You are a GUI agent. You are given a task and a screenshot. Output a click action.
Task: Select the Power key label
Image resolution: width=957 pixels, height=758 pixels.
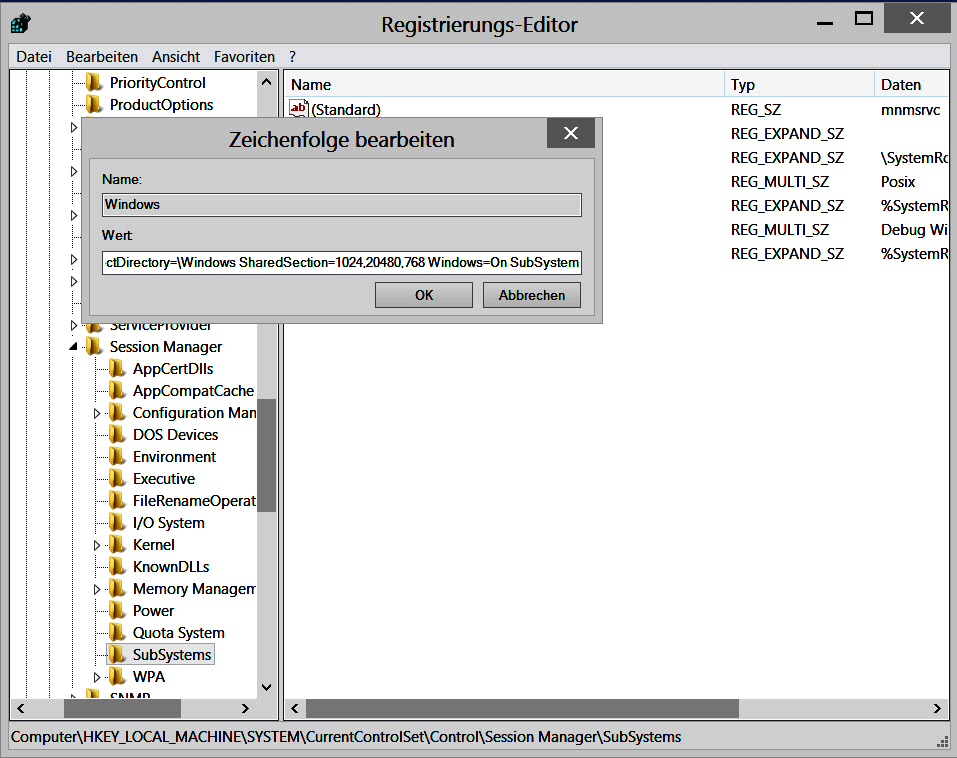click(x=153, y=610)
